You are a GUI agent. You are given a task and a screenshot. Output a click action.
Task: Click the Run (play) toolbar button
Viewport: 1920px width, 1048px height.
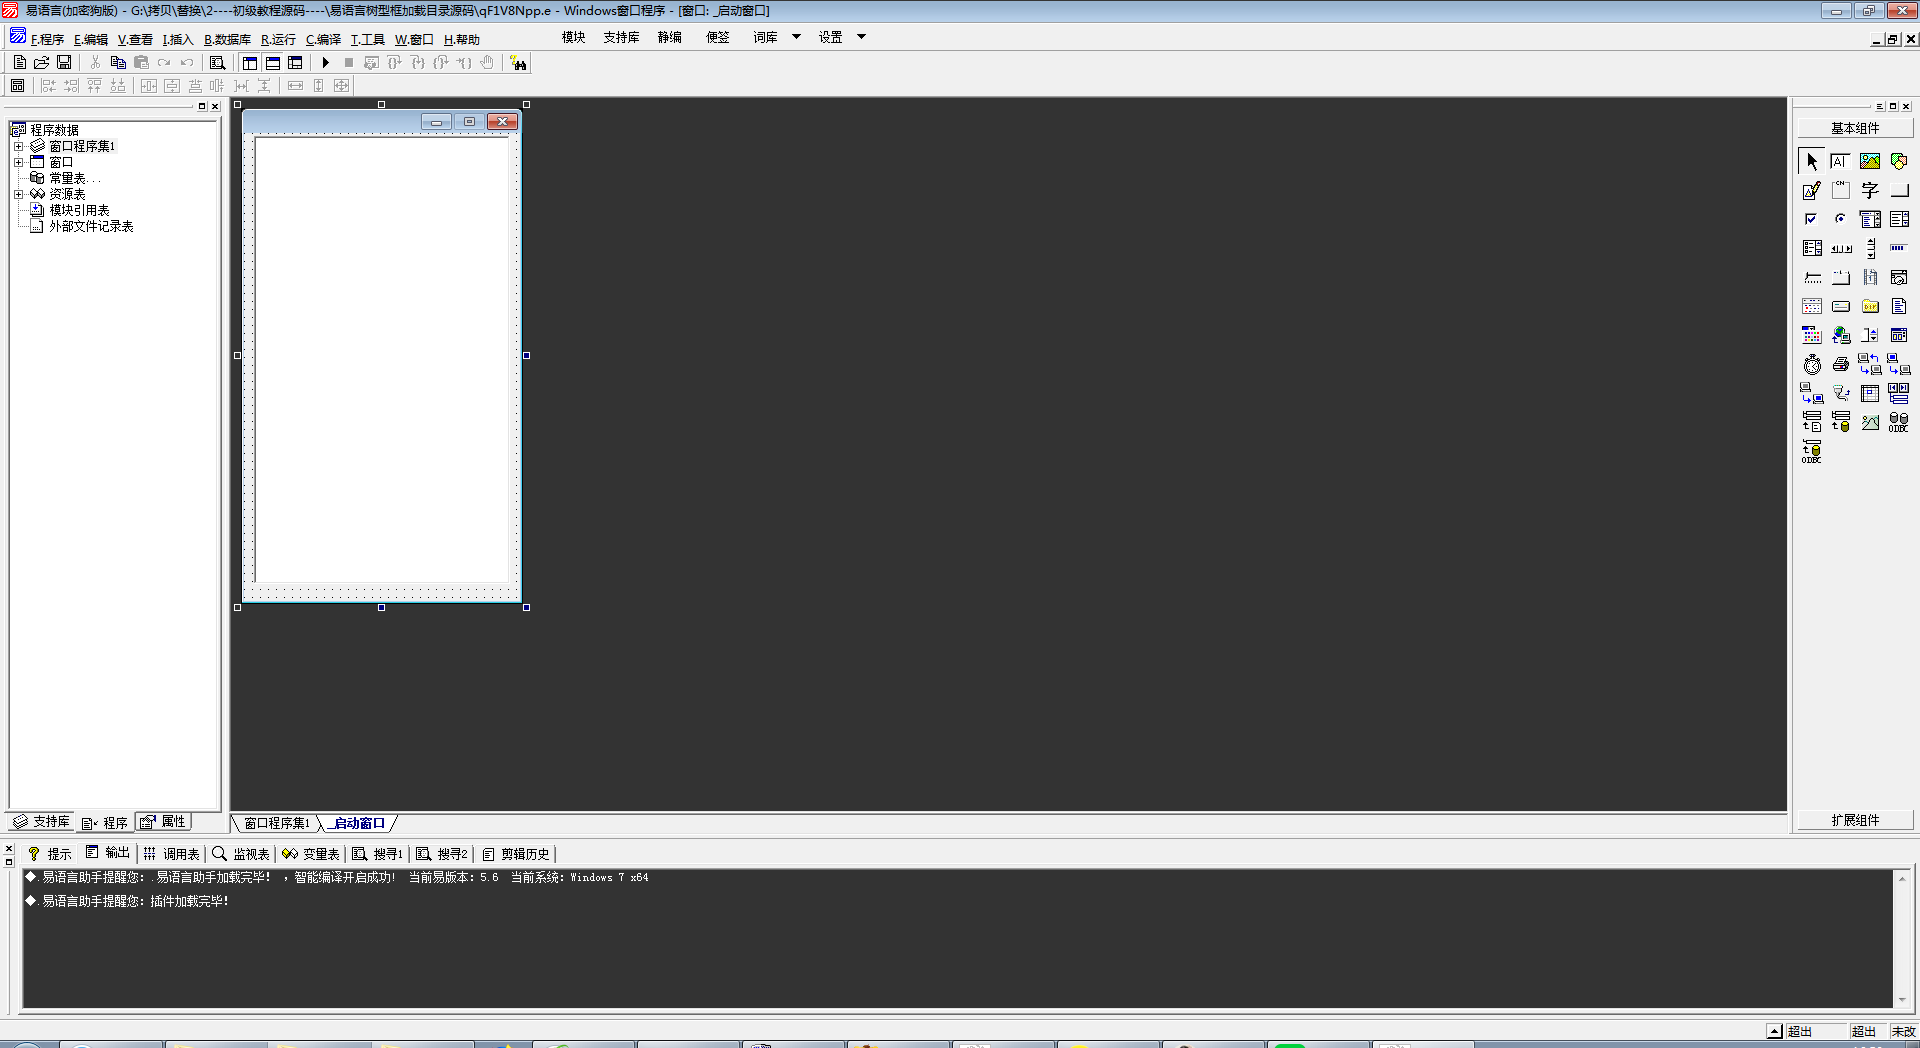325,63
